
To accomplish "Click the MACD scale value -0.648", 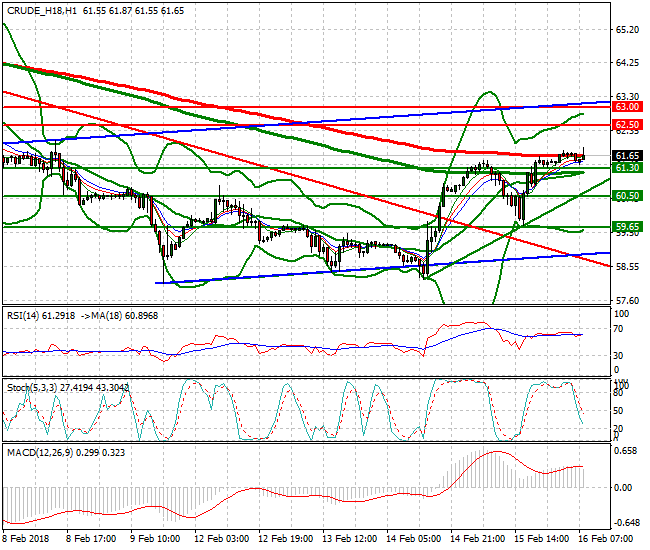I will tap(626, 523).
